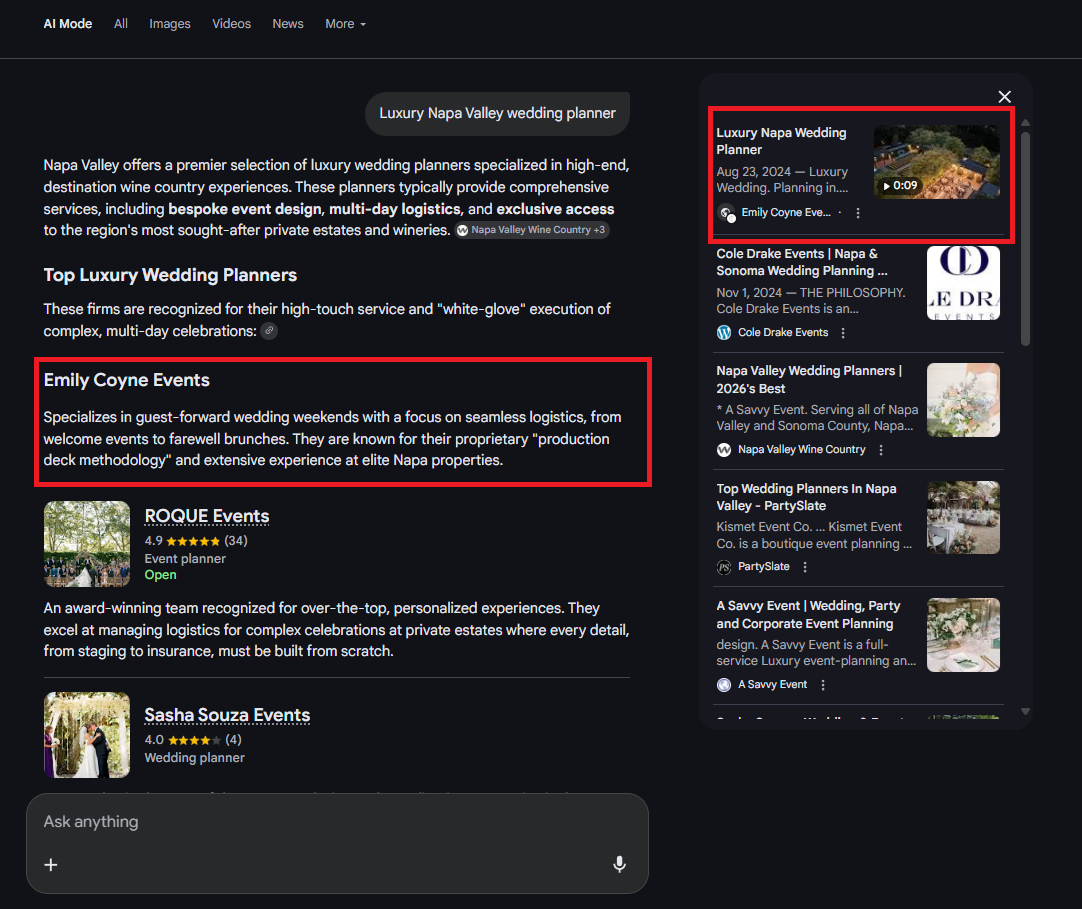
Task: Click the Napa Valley Wine Country favicon
Action: 724,450
